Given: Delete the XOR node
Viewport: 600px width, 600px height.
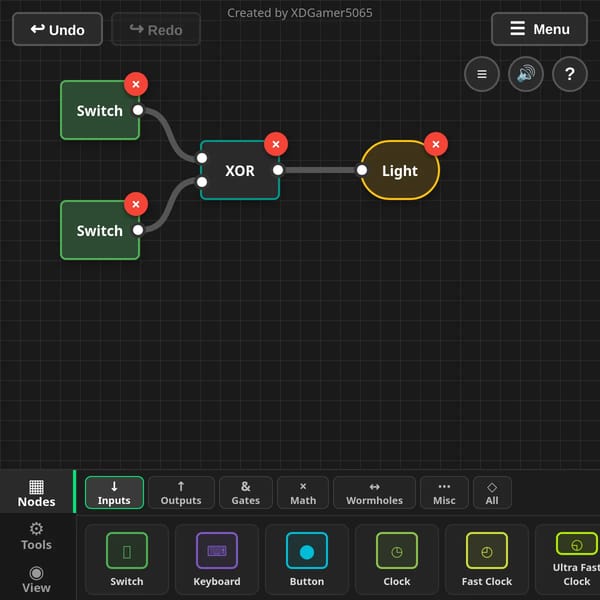Looking at the screenshot, I should [276, 144].
